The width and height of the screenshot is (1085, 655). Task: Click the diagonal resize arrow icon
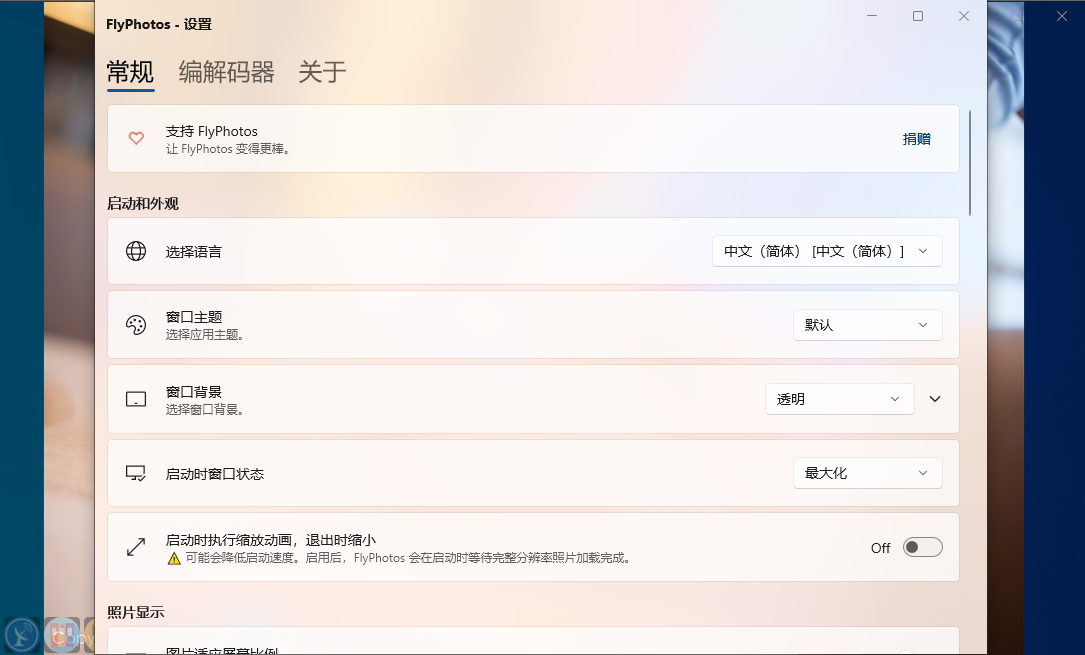(136, 547)
